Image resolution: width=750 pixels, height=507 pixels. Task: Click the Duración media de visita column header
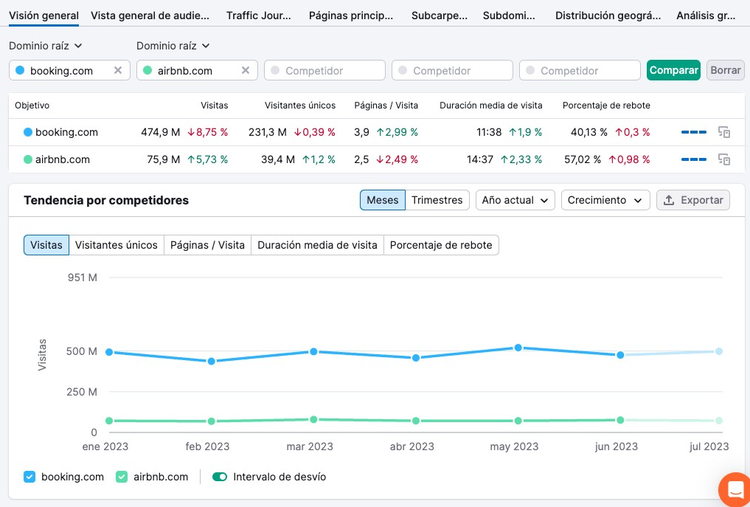[491, 105]
